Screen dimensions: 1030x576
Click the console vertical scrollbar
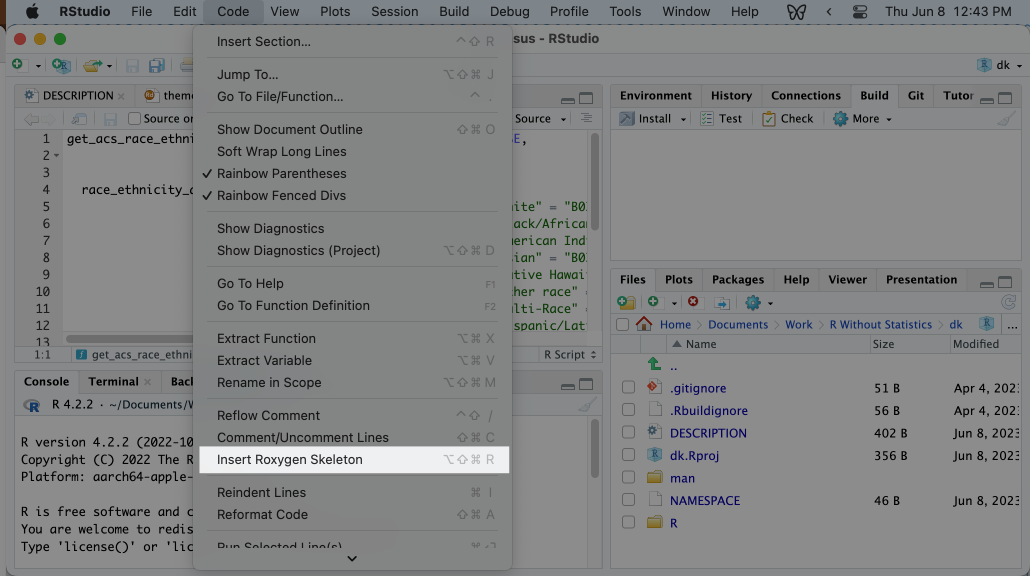[594, 448]
